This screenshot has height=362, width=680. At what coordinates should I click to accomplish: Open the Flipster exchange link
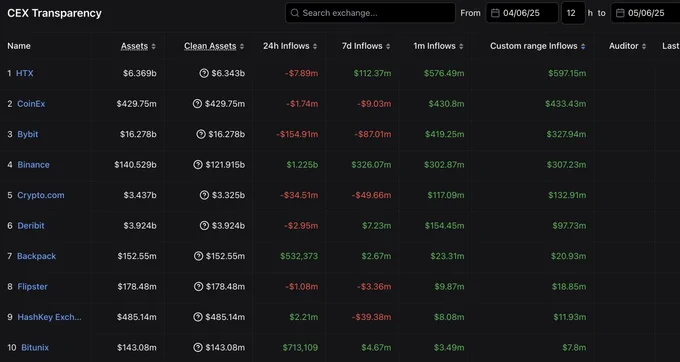pyautogui.click(x=33, y=287)
